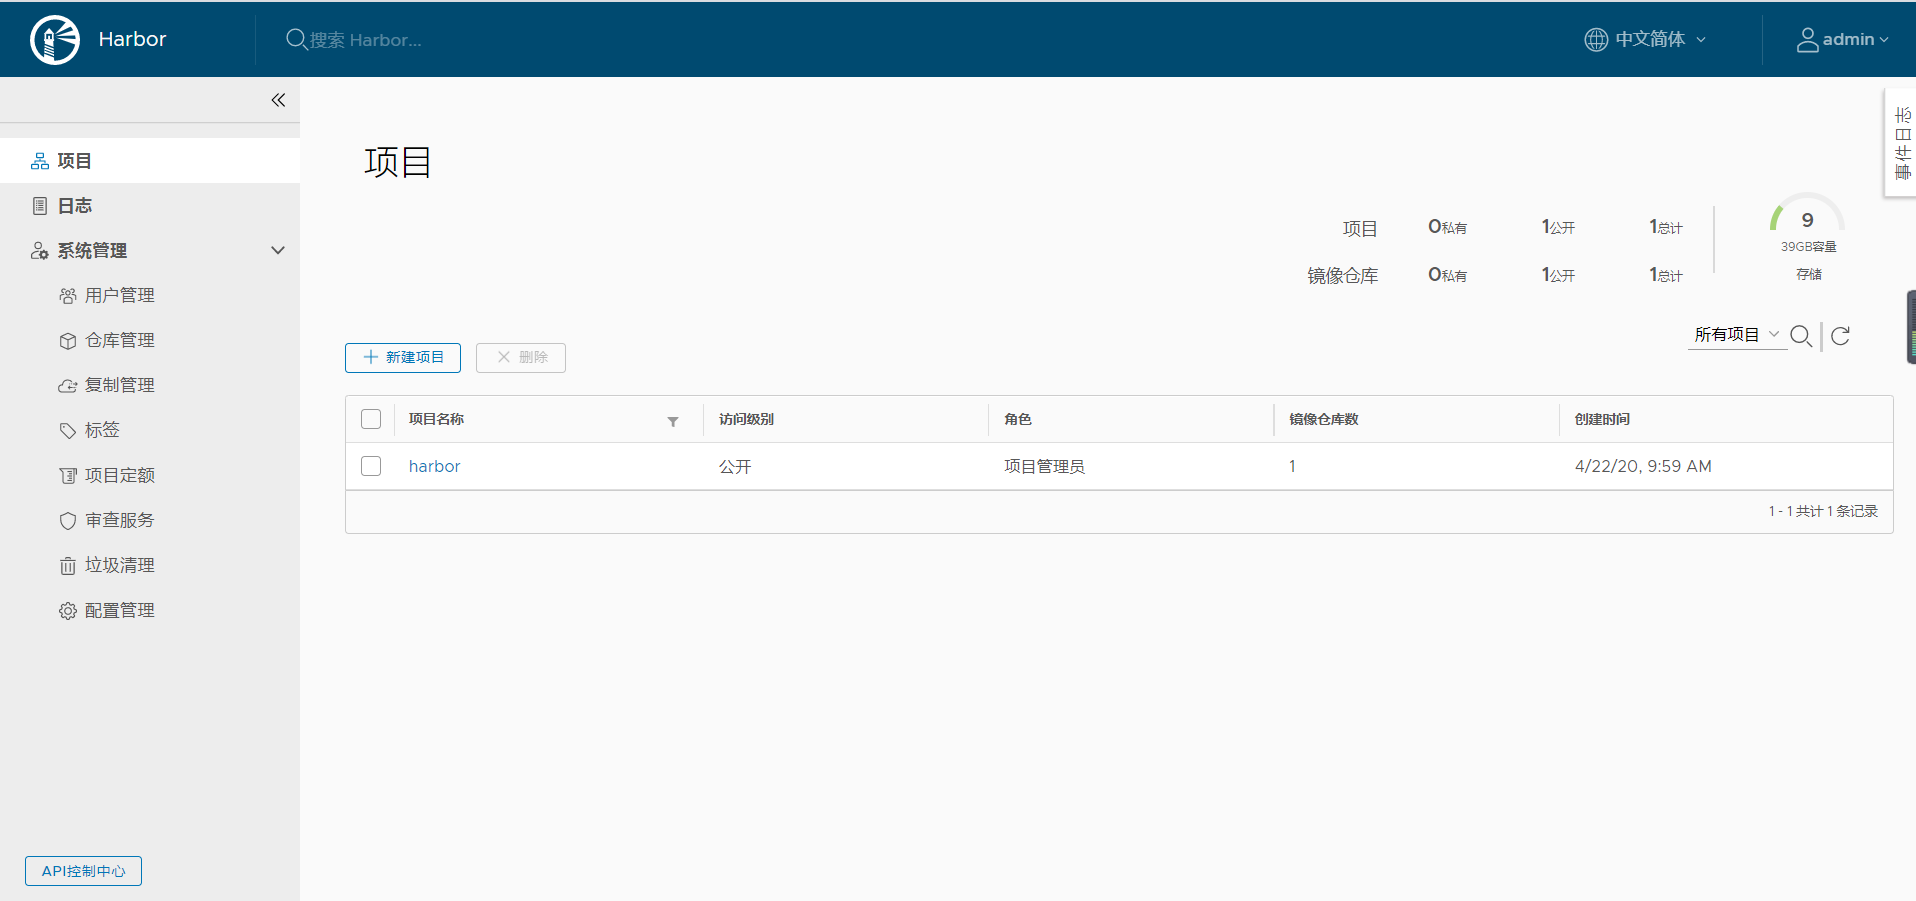
Task: Click the globe language icon
Action: pyautogui.click(x=1596, y=39)
